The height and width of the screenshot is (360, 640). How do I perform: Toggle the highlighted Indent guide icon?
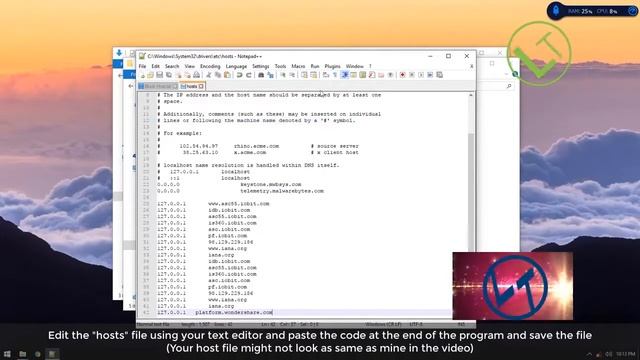coord(344,75)
